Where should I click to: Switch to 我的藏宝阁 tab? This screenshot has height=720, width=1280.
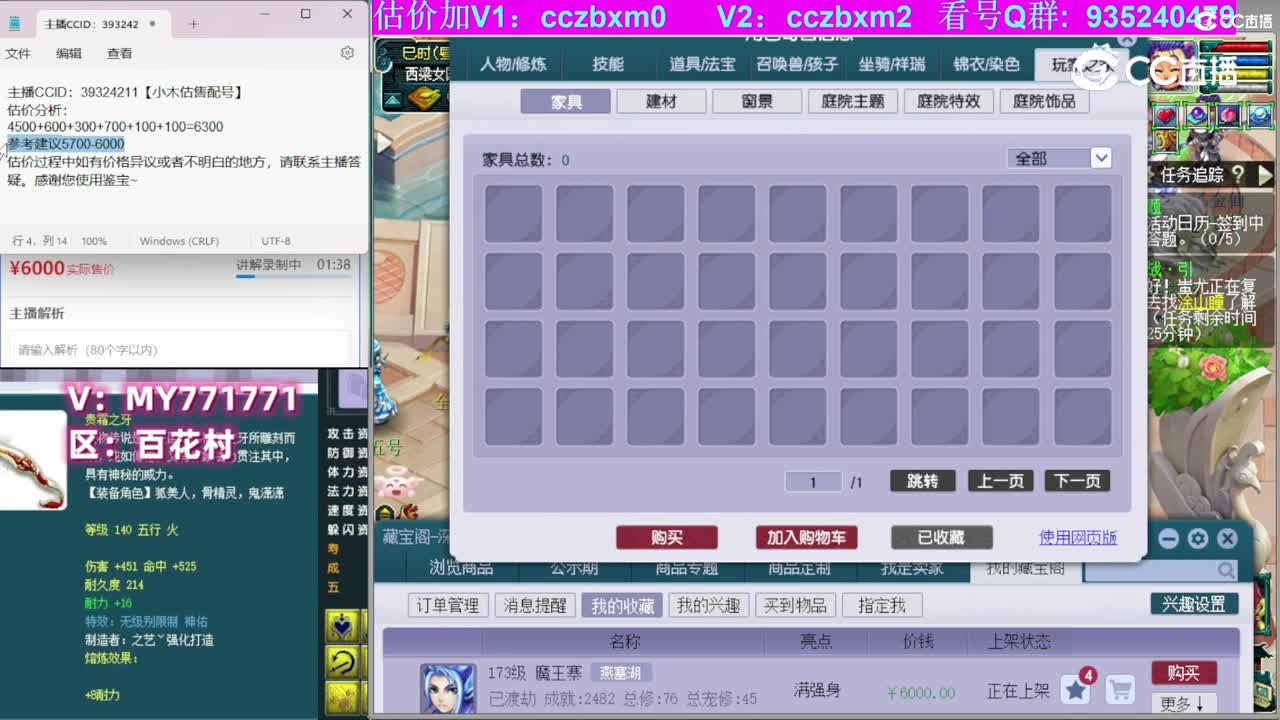click(1025, 569)
